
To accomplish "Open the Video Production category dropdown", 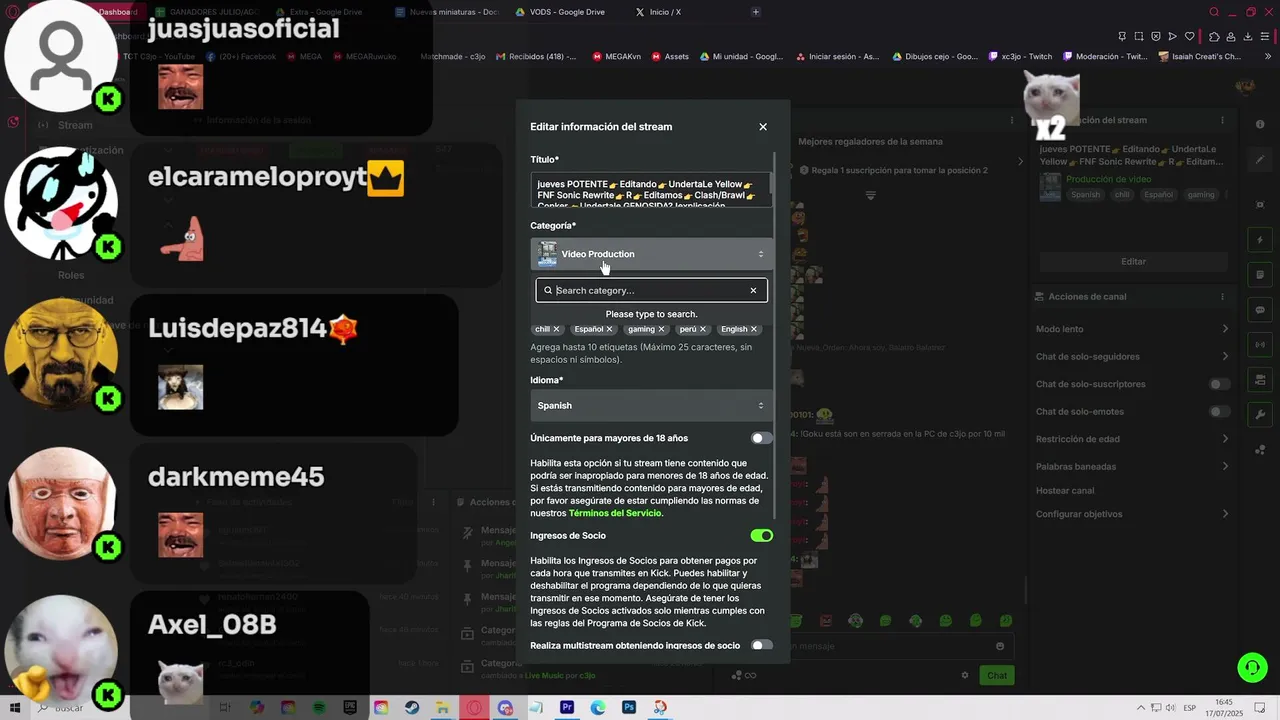I will pos(652,254).
